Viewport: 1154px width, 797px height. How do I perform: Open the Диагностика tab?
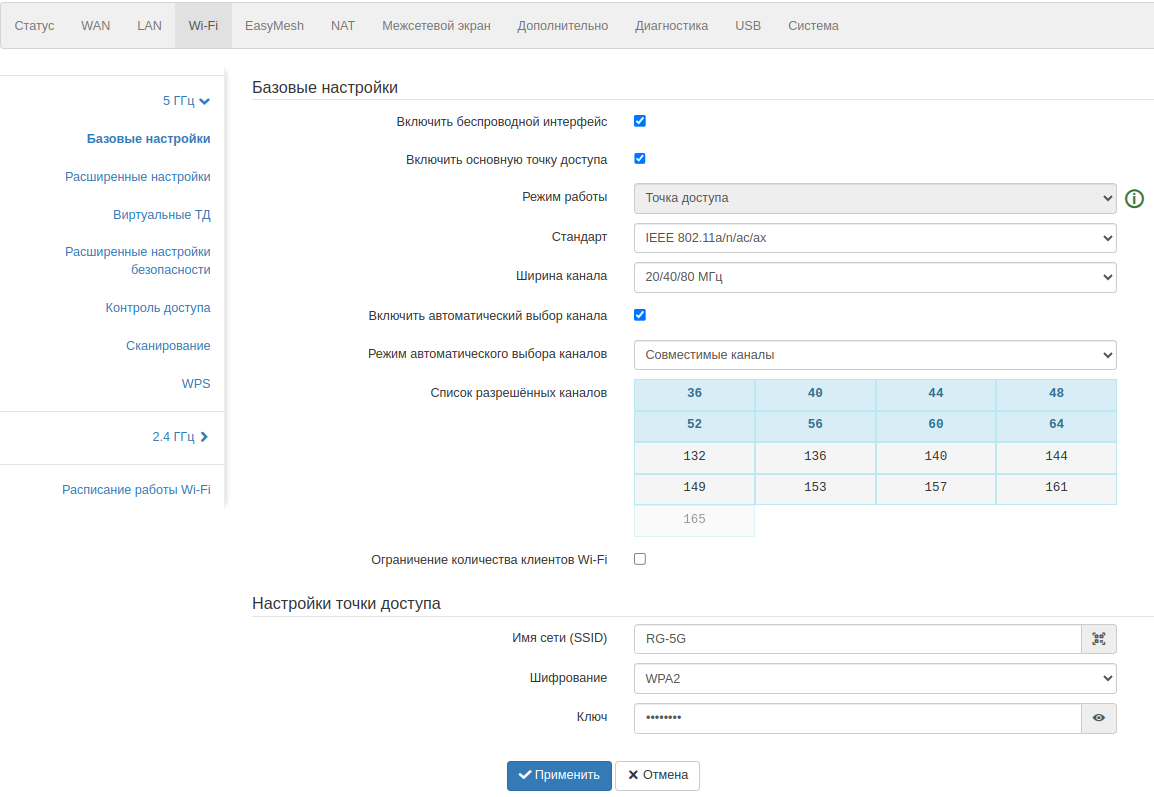coord(671,26)
